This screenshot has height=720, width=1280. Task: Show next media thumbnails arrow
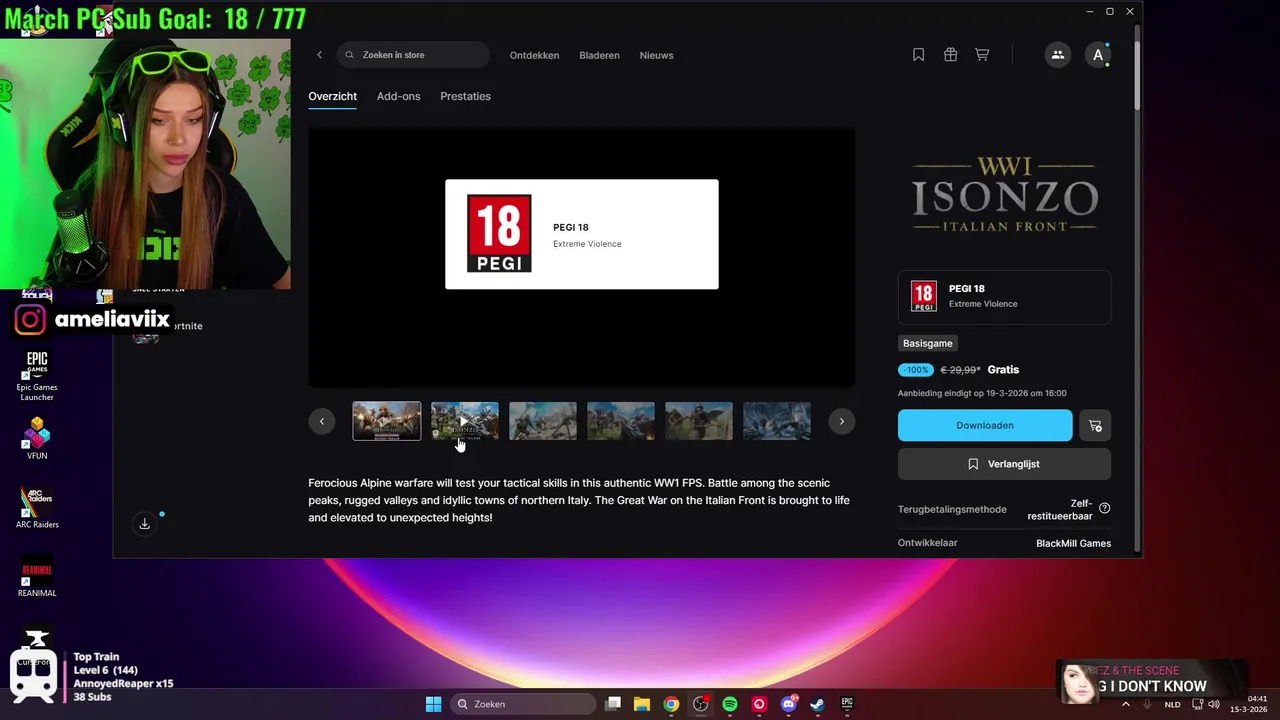(842, 421)
